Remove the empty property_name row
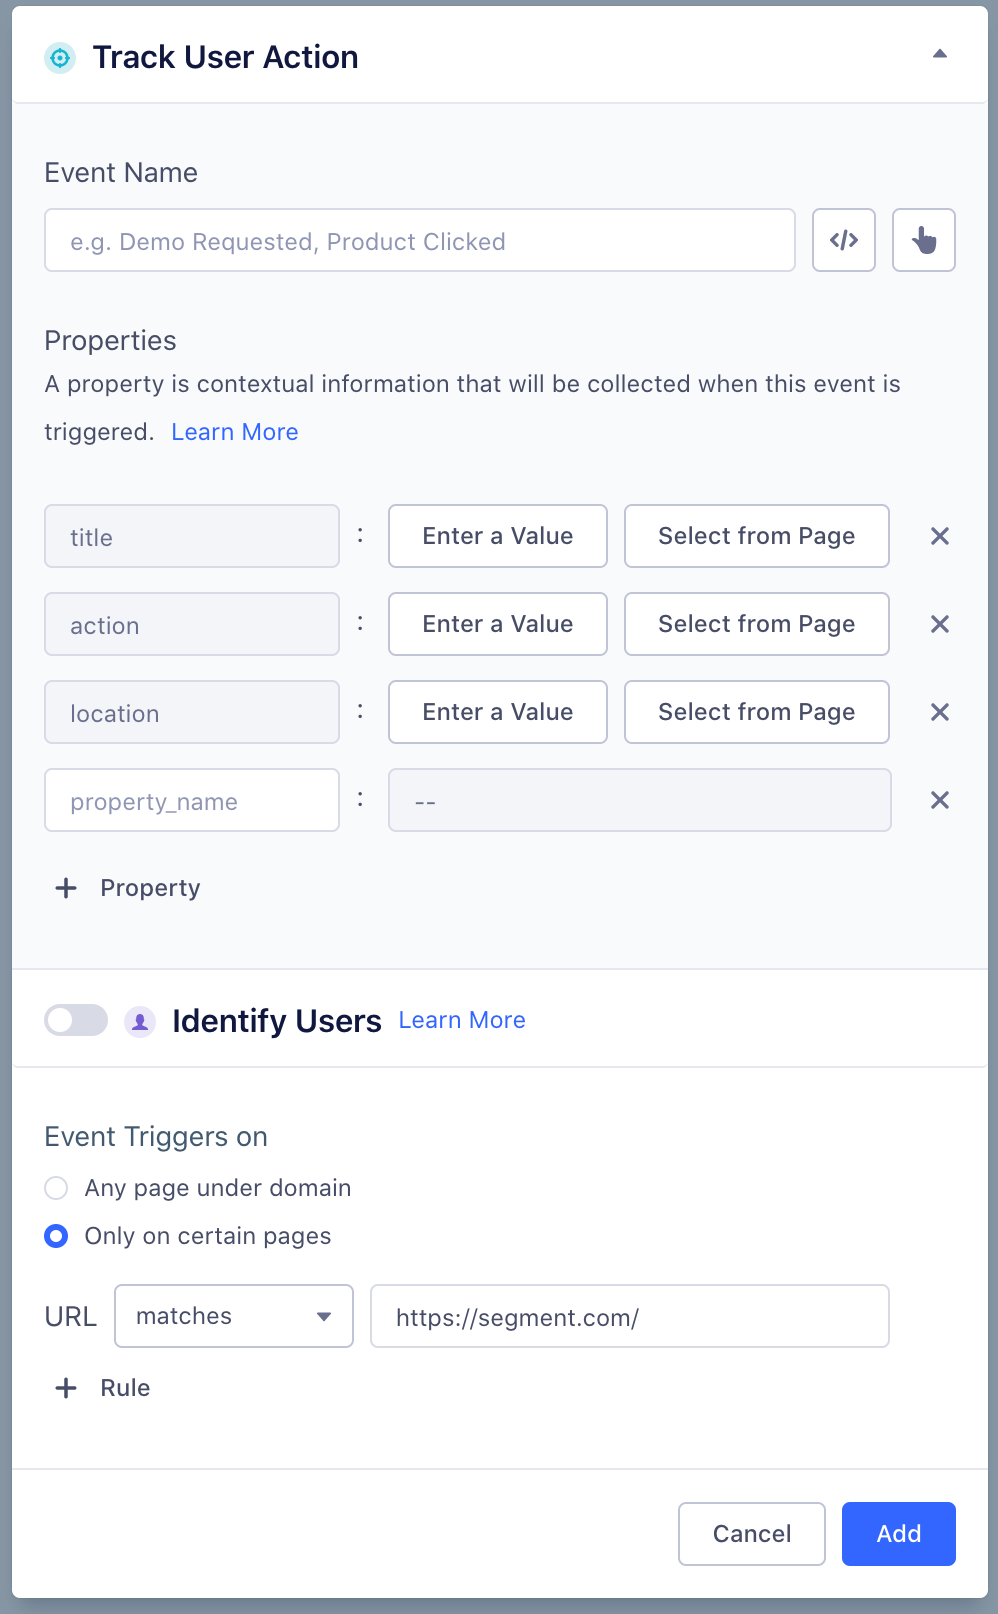 (x=939, y=800)
